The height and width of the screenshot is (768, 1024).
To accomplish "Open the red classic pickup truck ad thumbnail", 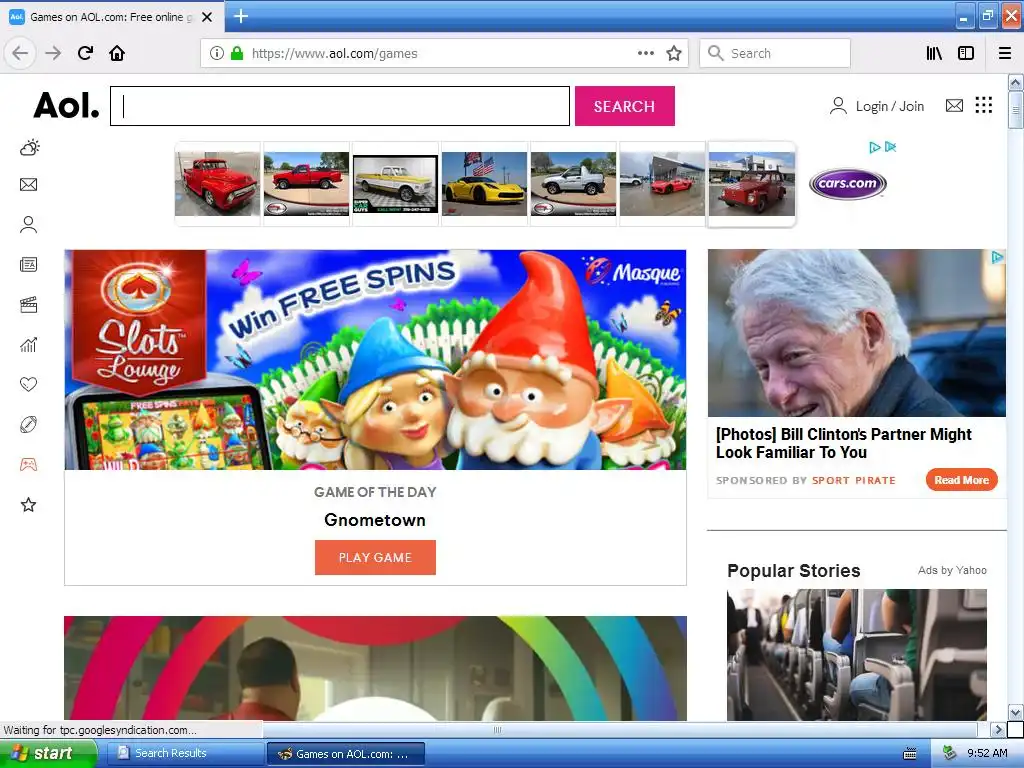I will (217, 184).
